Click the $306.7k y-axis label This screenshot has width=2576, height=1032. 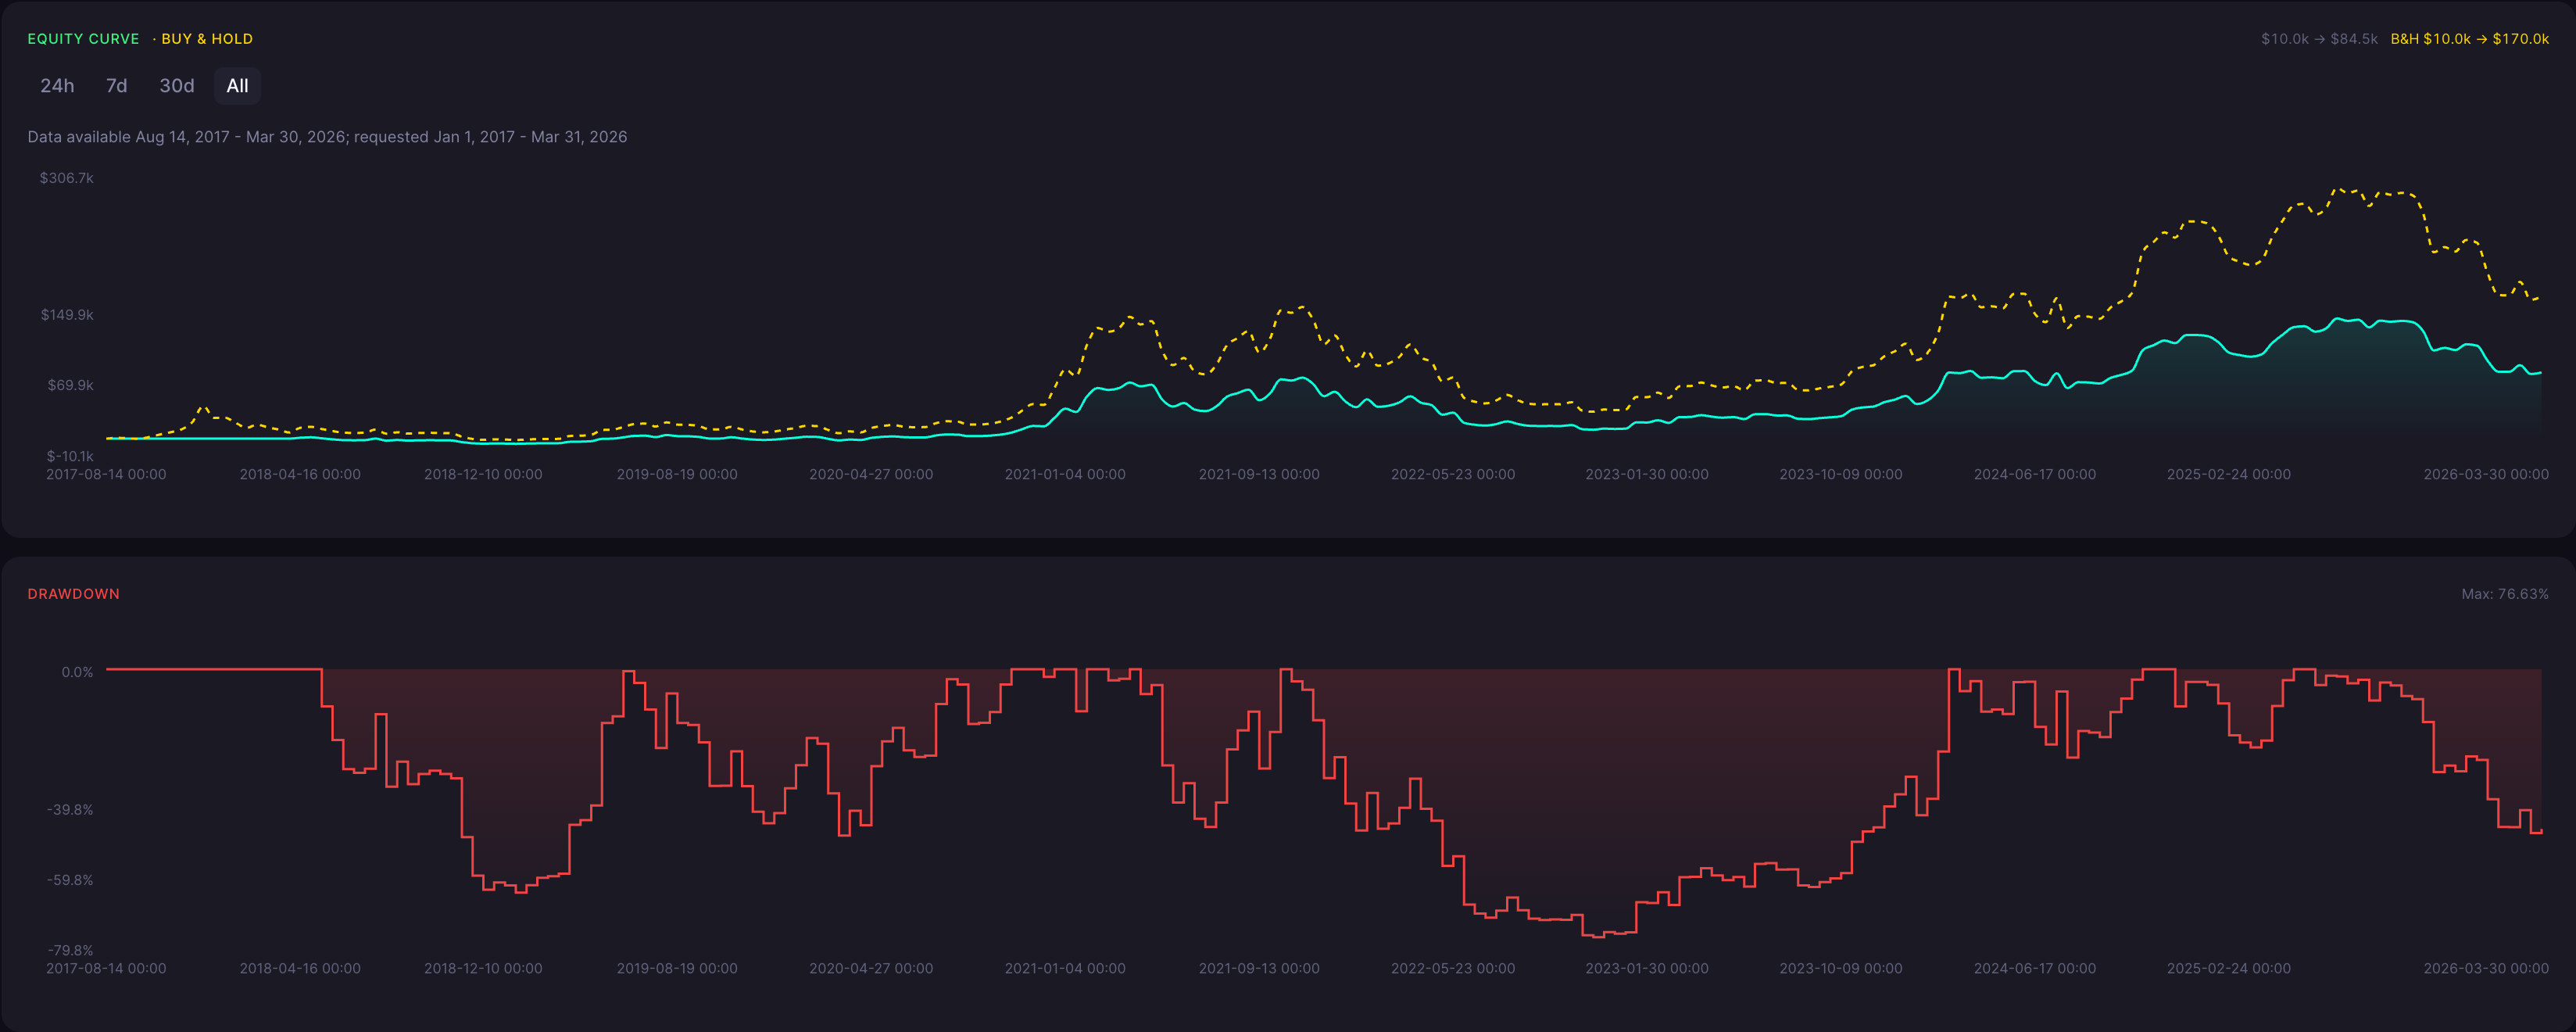(66, 178)
